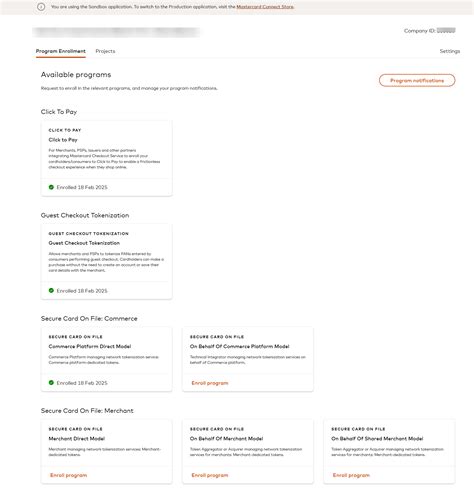Open the Guest Checkout Tokenization card

(x=106, y=262)
